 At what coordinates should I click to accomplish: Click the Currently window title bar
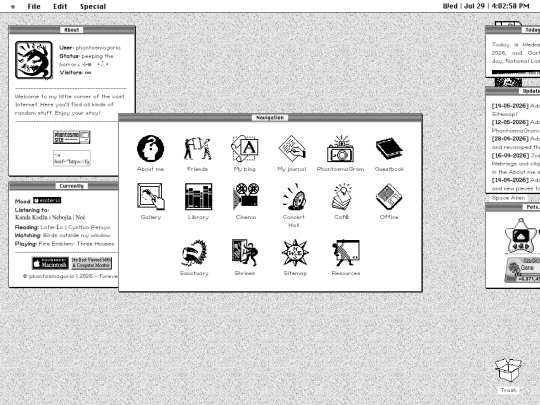[64, 186]
